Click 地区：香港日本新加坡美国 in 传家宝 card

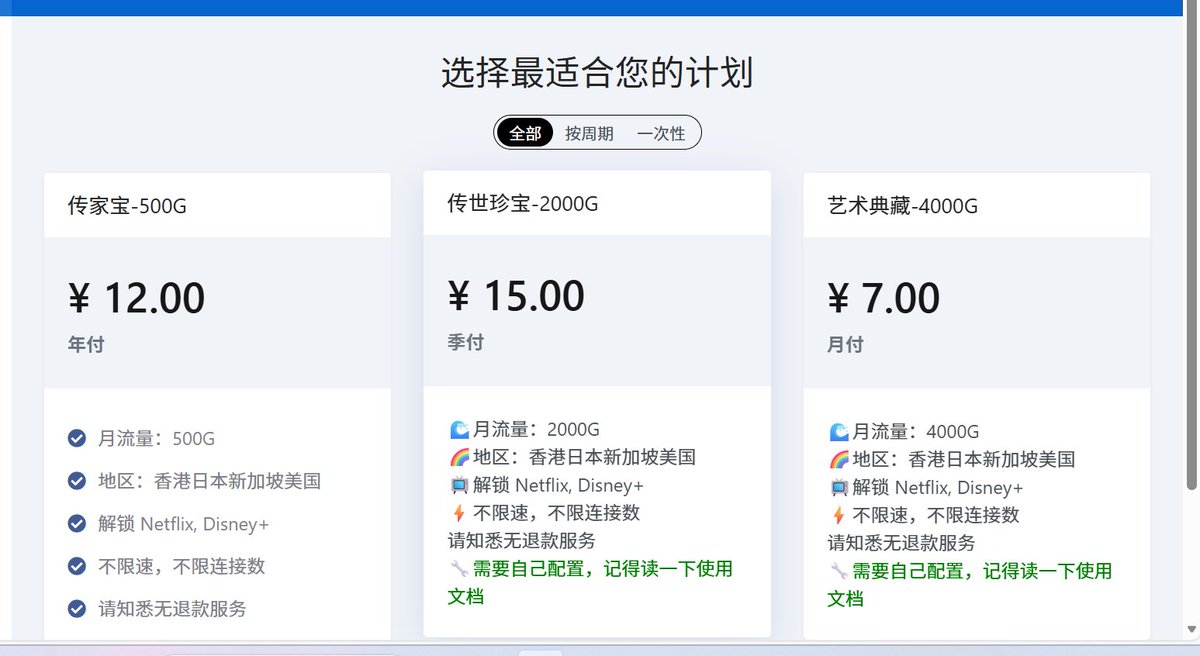[x=209, y=481]
